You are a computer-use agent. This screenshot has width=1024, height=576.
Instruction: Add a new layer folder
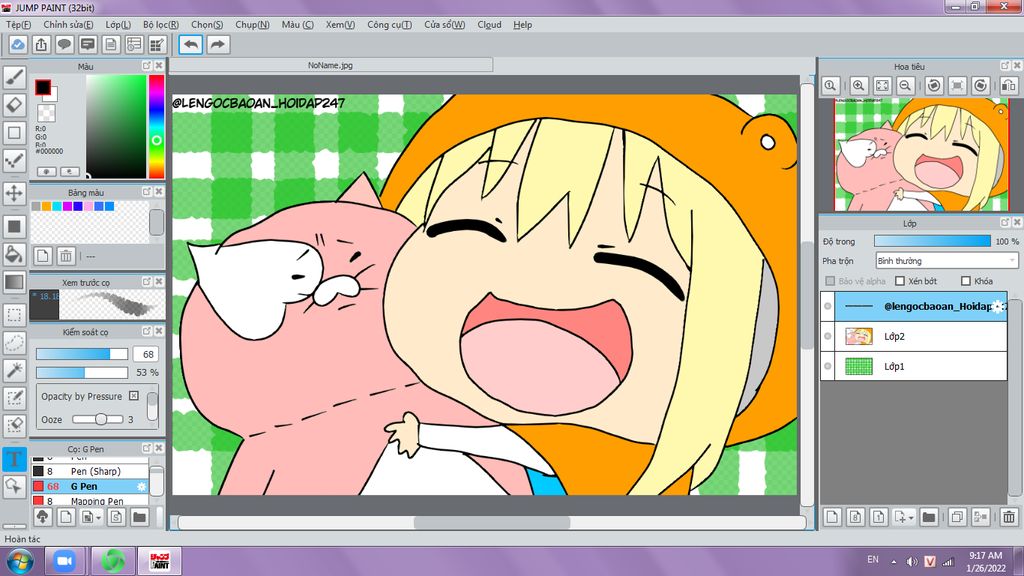click(x=929, y=517)
